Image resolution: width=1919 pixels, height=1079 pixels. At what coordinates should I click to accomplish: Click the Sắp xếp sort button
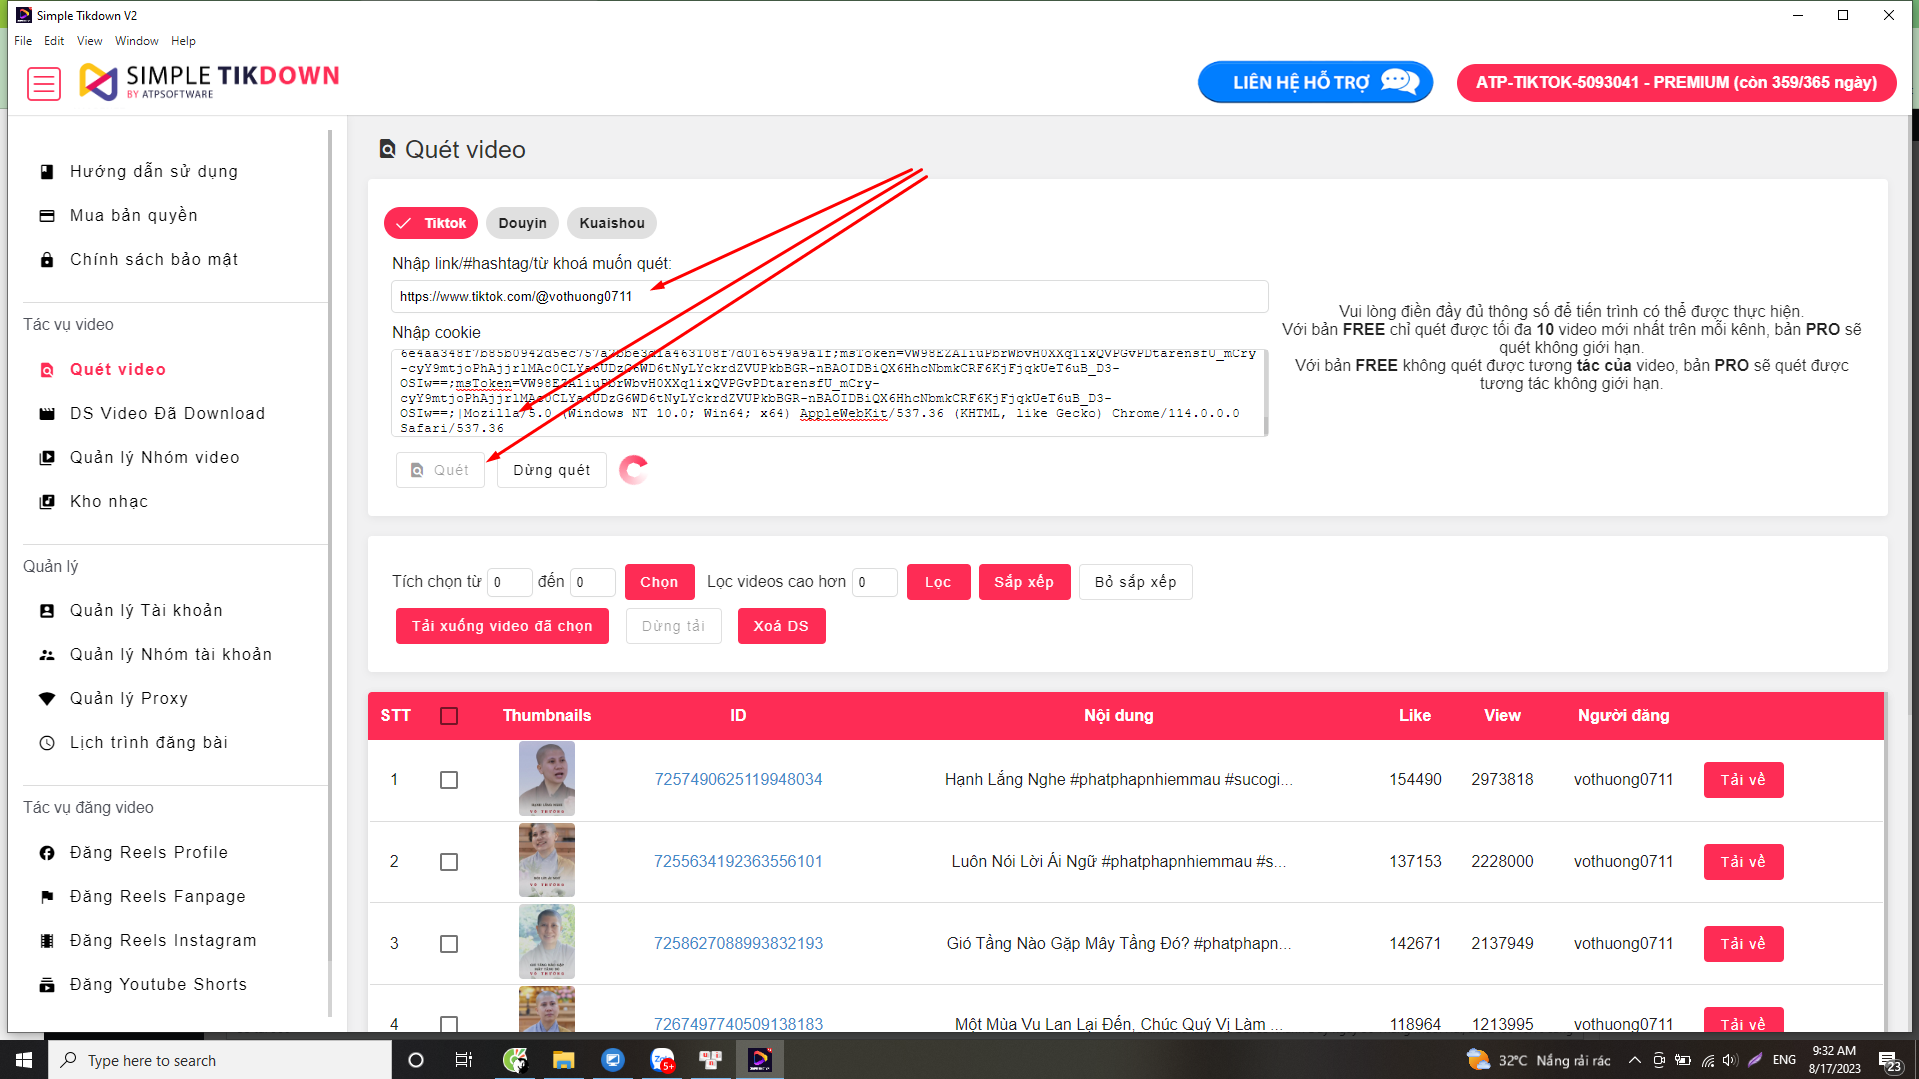(x=1024, y=582)
